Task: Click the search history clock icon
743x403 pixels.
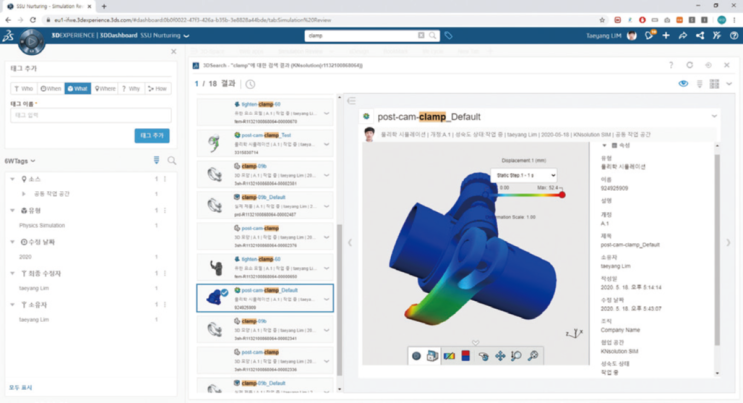Action: 250,84
